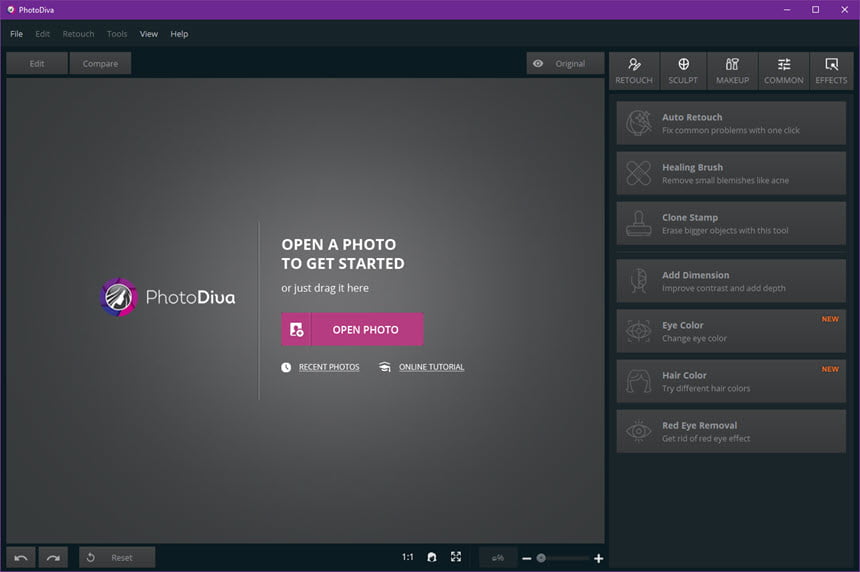Open the File menu
Image resolution: width=860 pixels, height=572 pixels.
(x=16, y=34)
